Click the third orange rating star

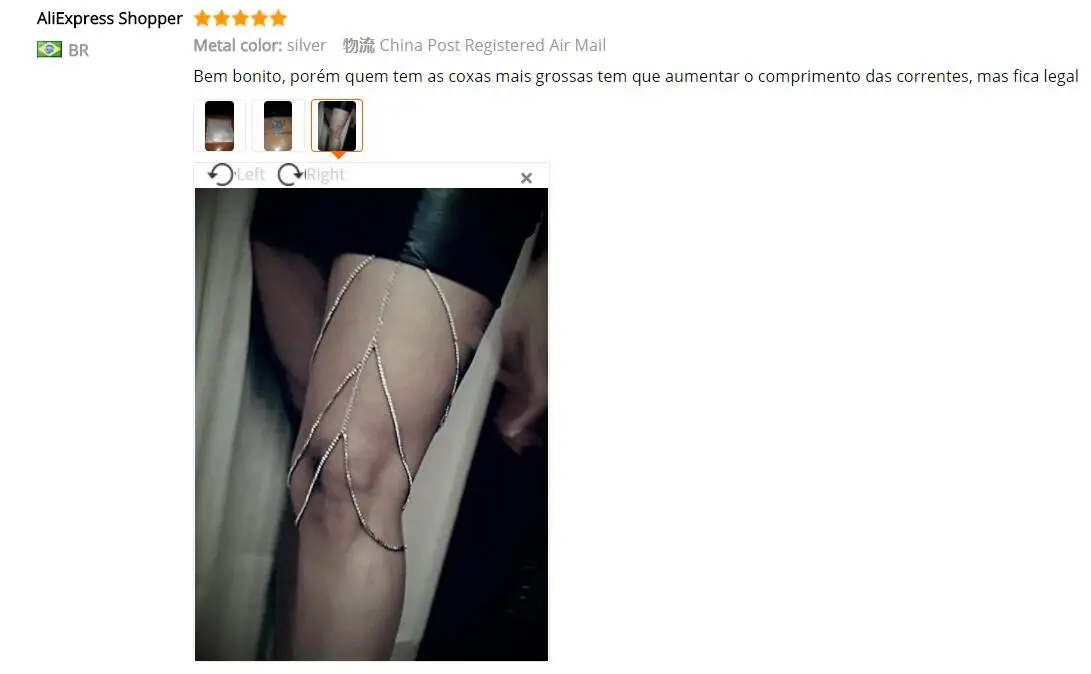(x=240, y=18)
